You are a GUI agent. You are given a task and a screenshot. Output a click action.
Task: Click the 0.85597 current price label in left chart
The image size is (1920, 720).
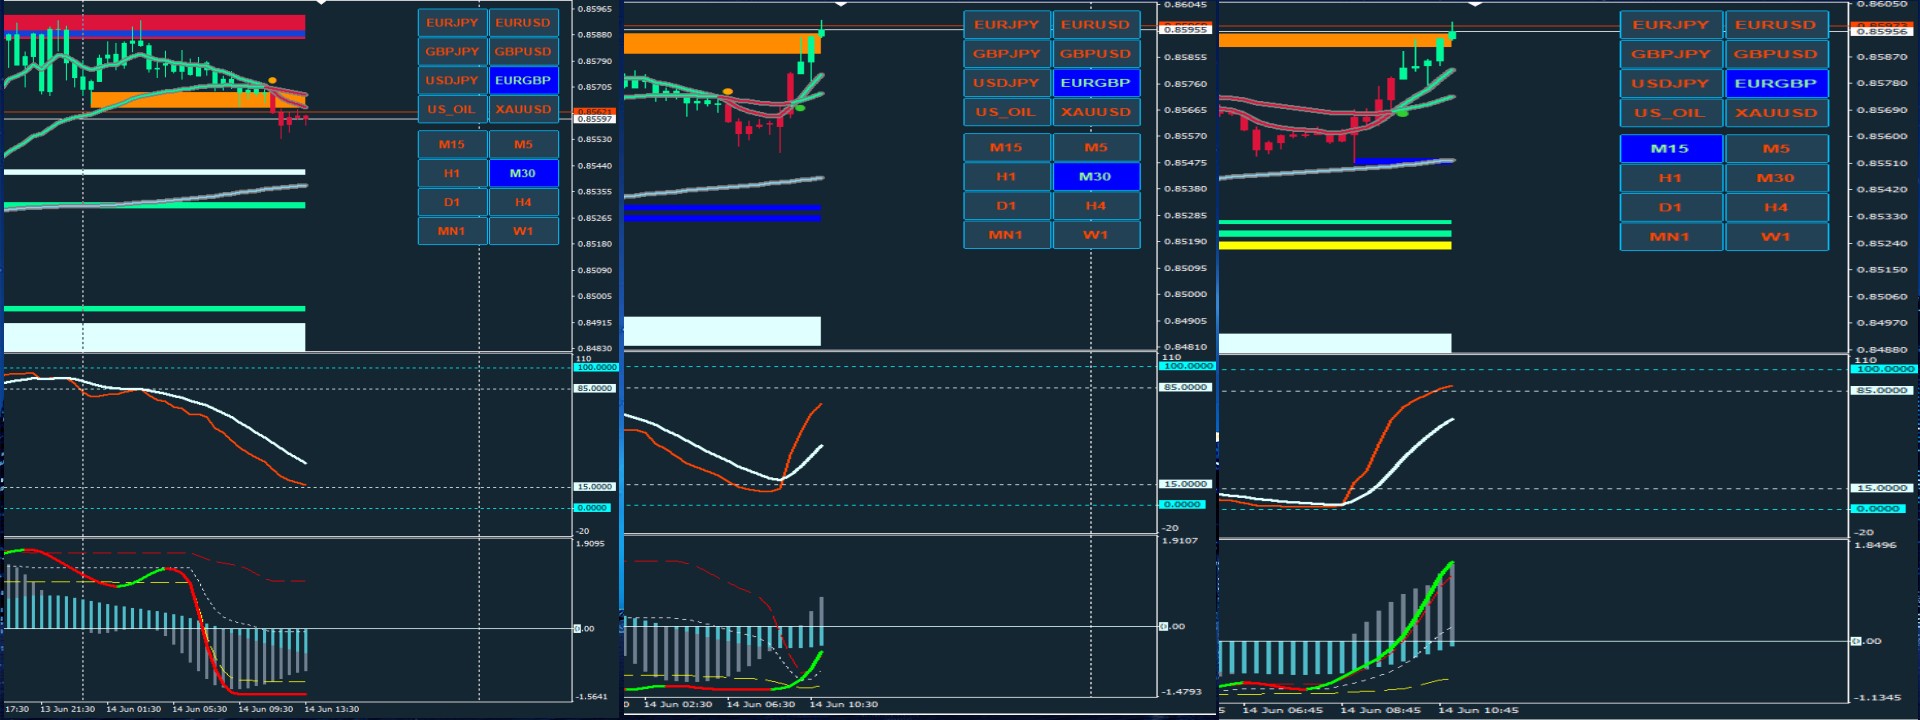[x=594, y=119]
